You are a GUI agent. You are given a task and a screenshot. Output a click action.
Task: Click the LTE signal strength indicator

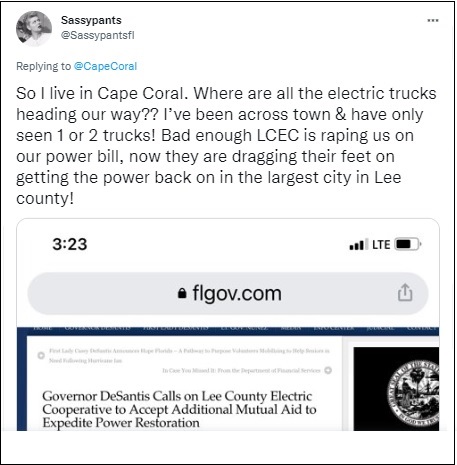pyautogui.click(x=359, y=244)
